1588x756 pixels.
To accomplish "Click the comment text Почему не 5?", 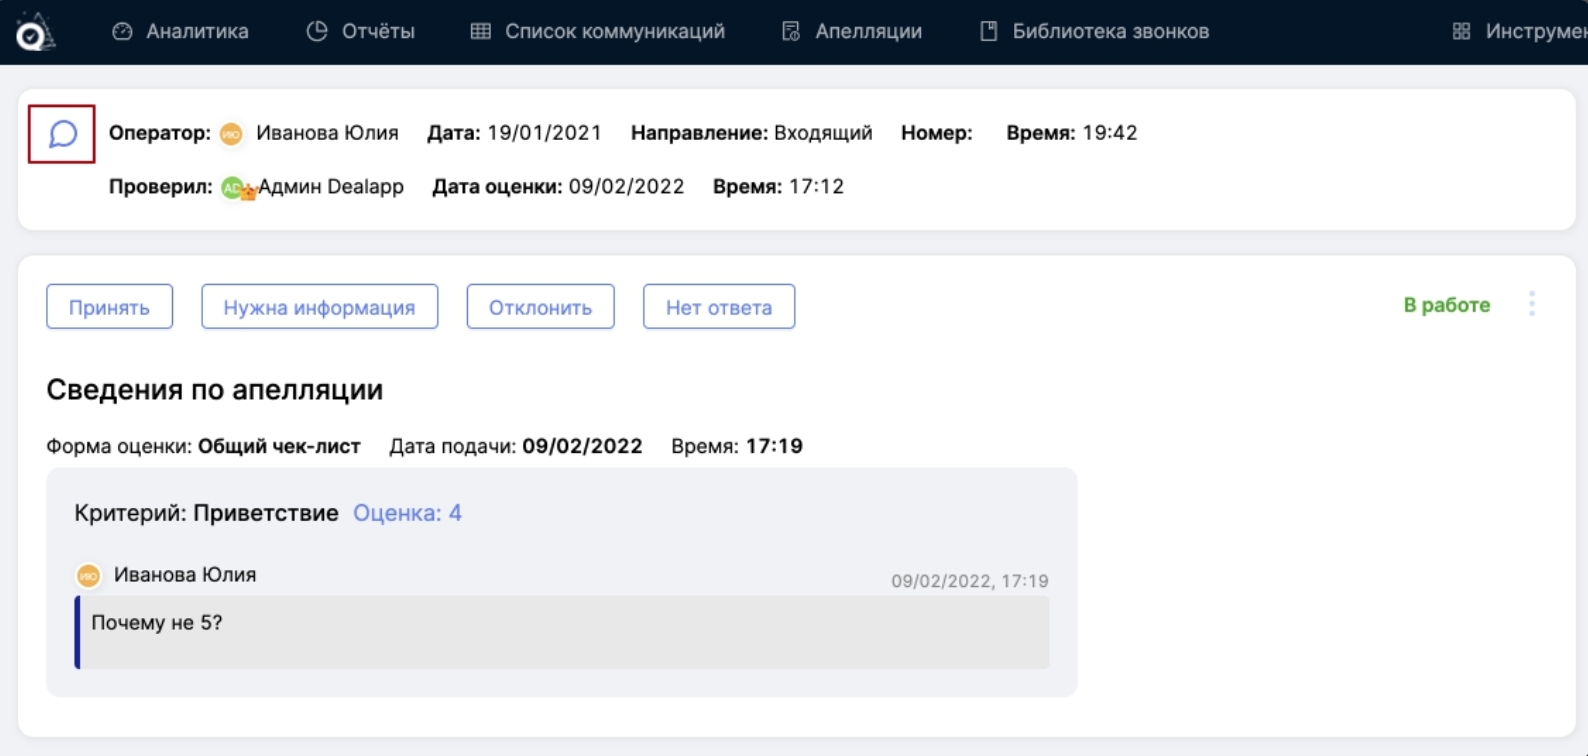I will click(157, 623).
